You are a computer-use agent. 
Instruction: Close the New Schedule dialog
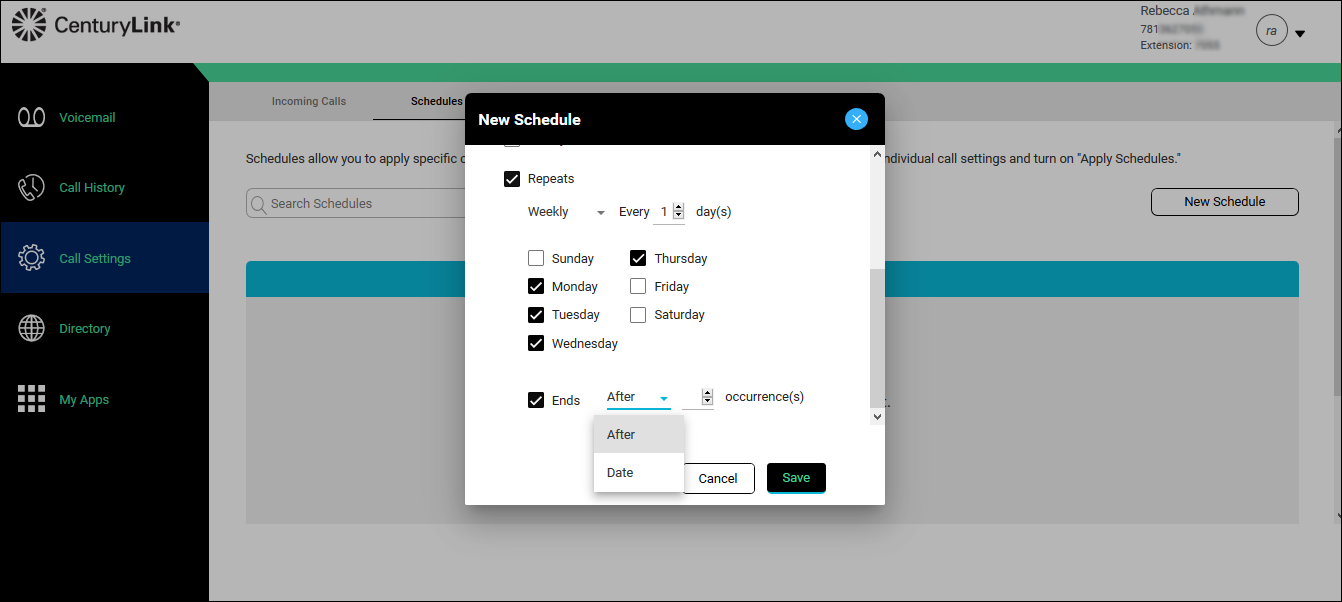pyautogui.click(x=856, y=119)
